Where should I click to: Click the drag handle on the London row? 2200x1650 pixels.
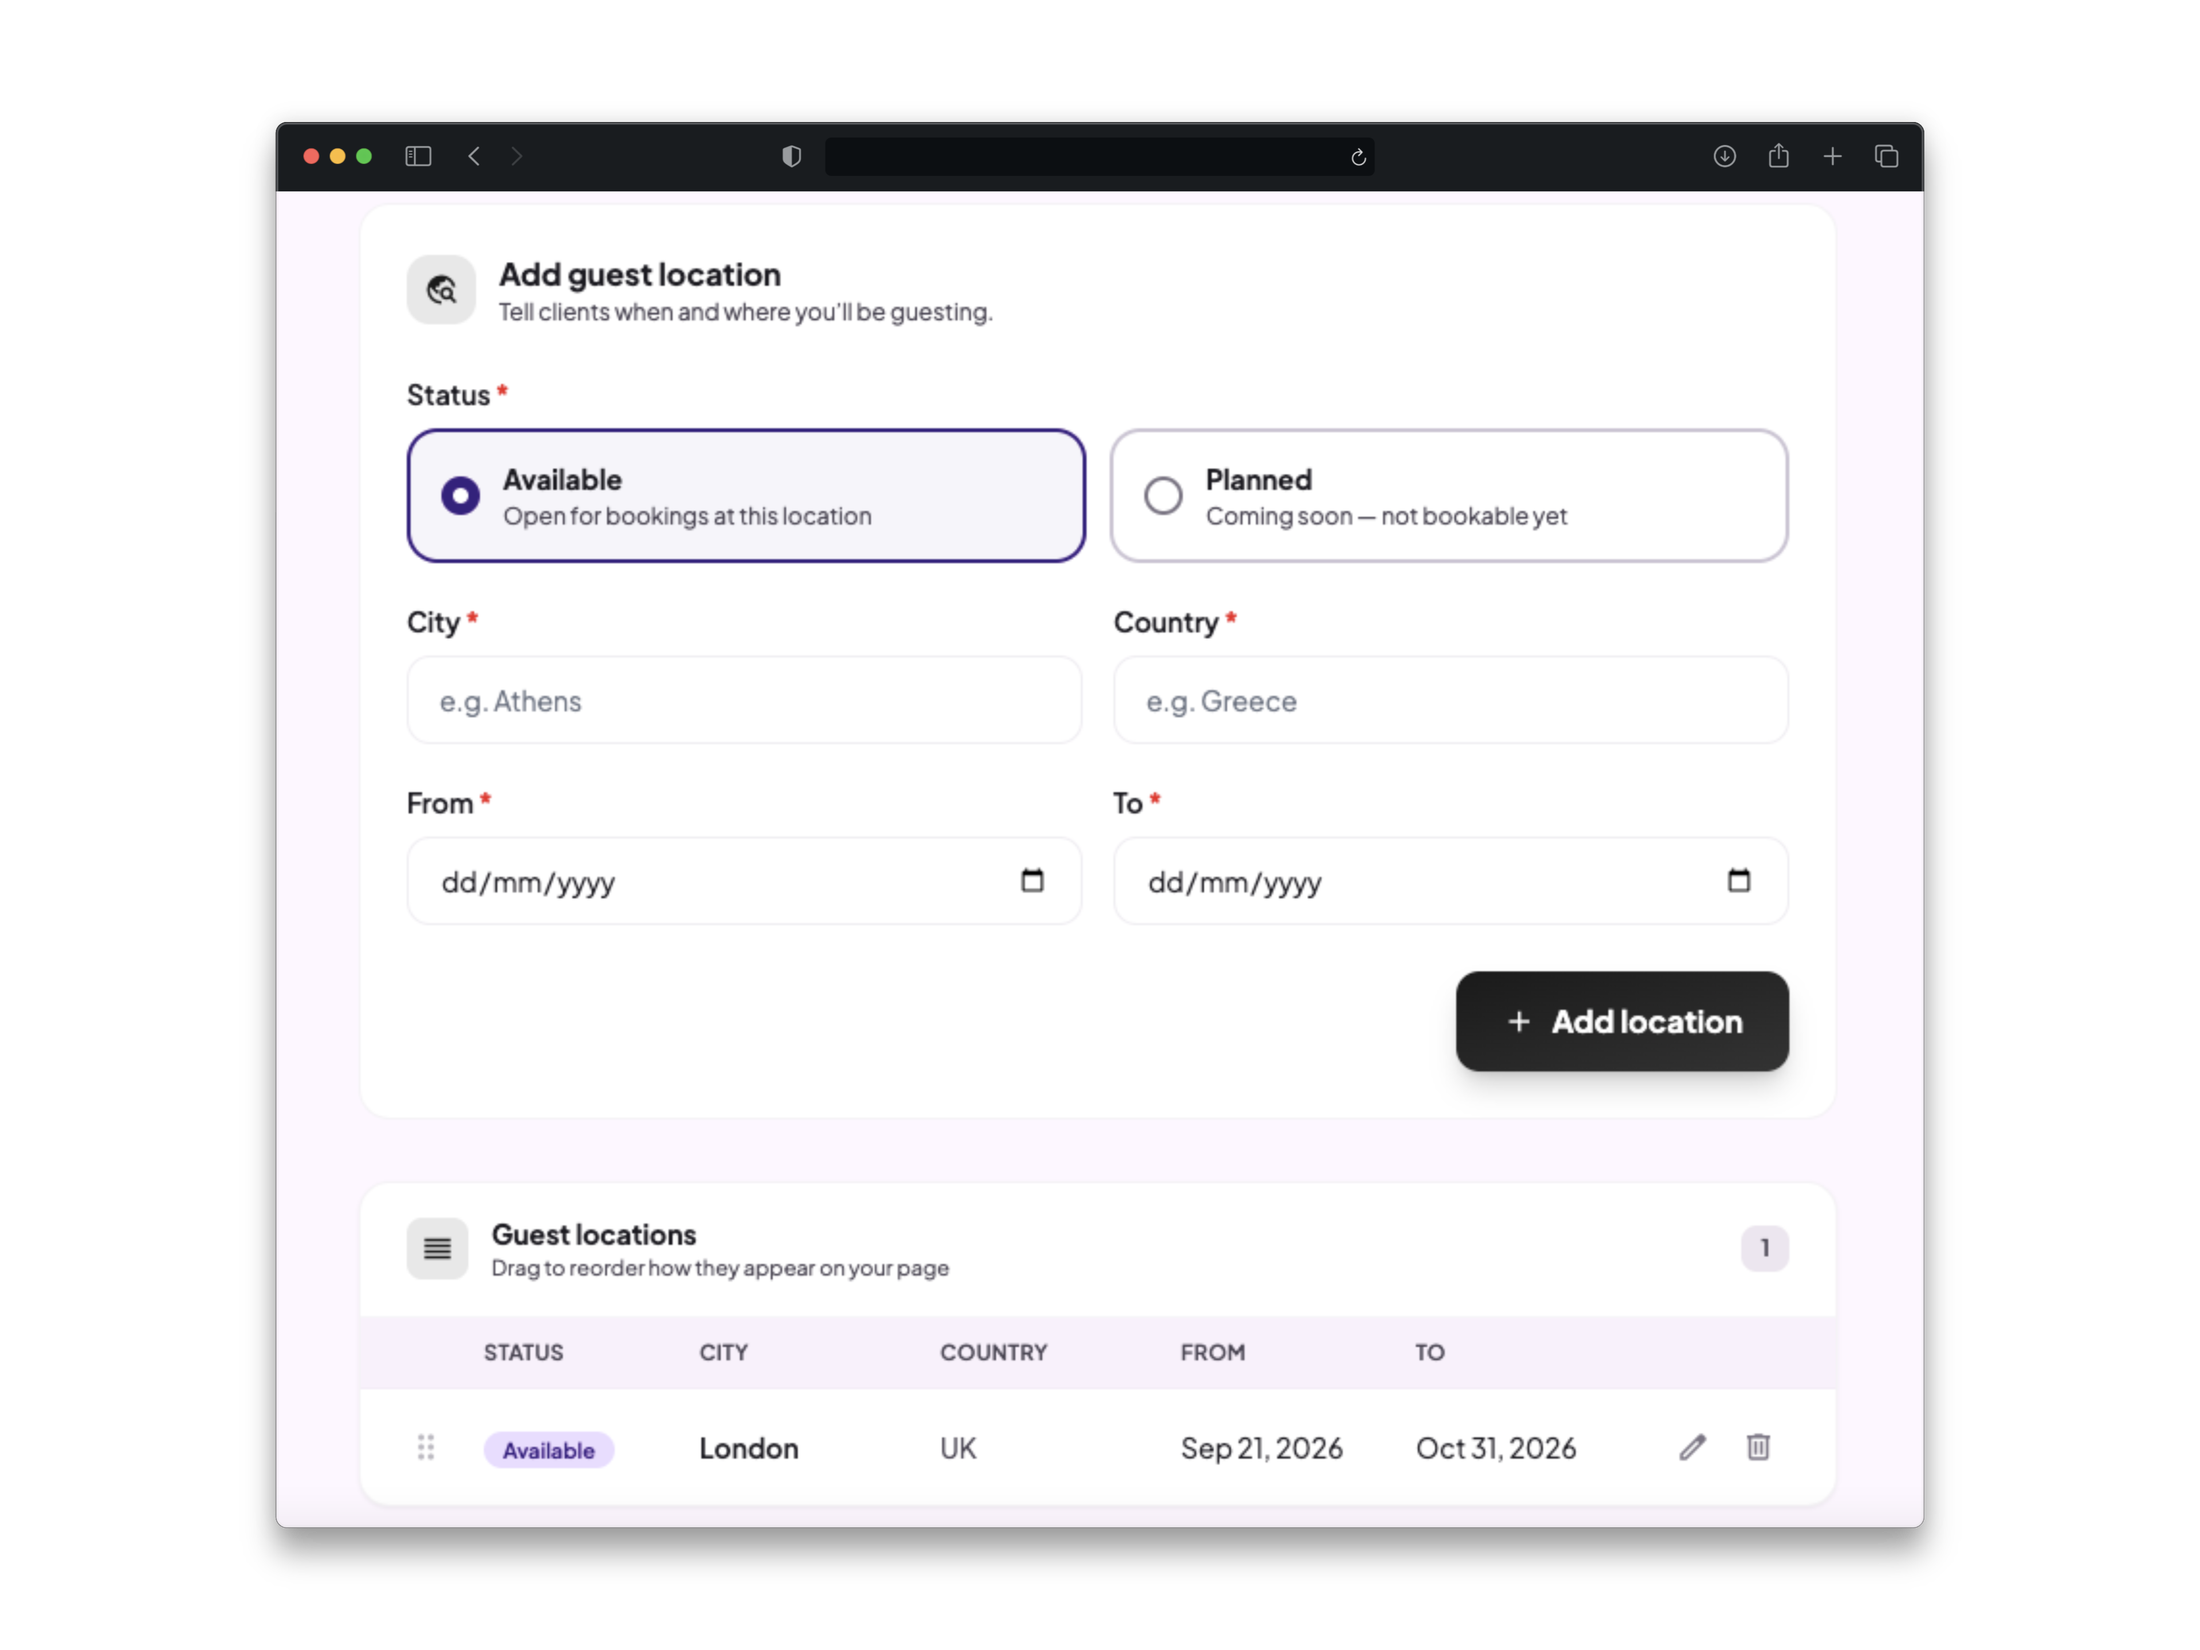(426, 1447)
